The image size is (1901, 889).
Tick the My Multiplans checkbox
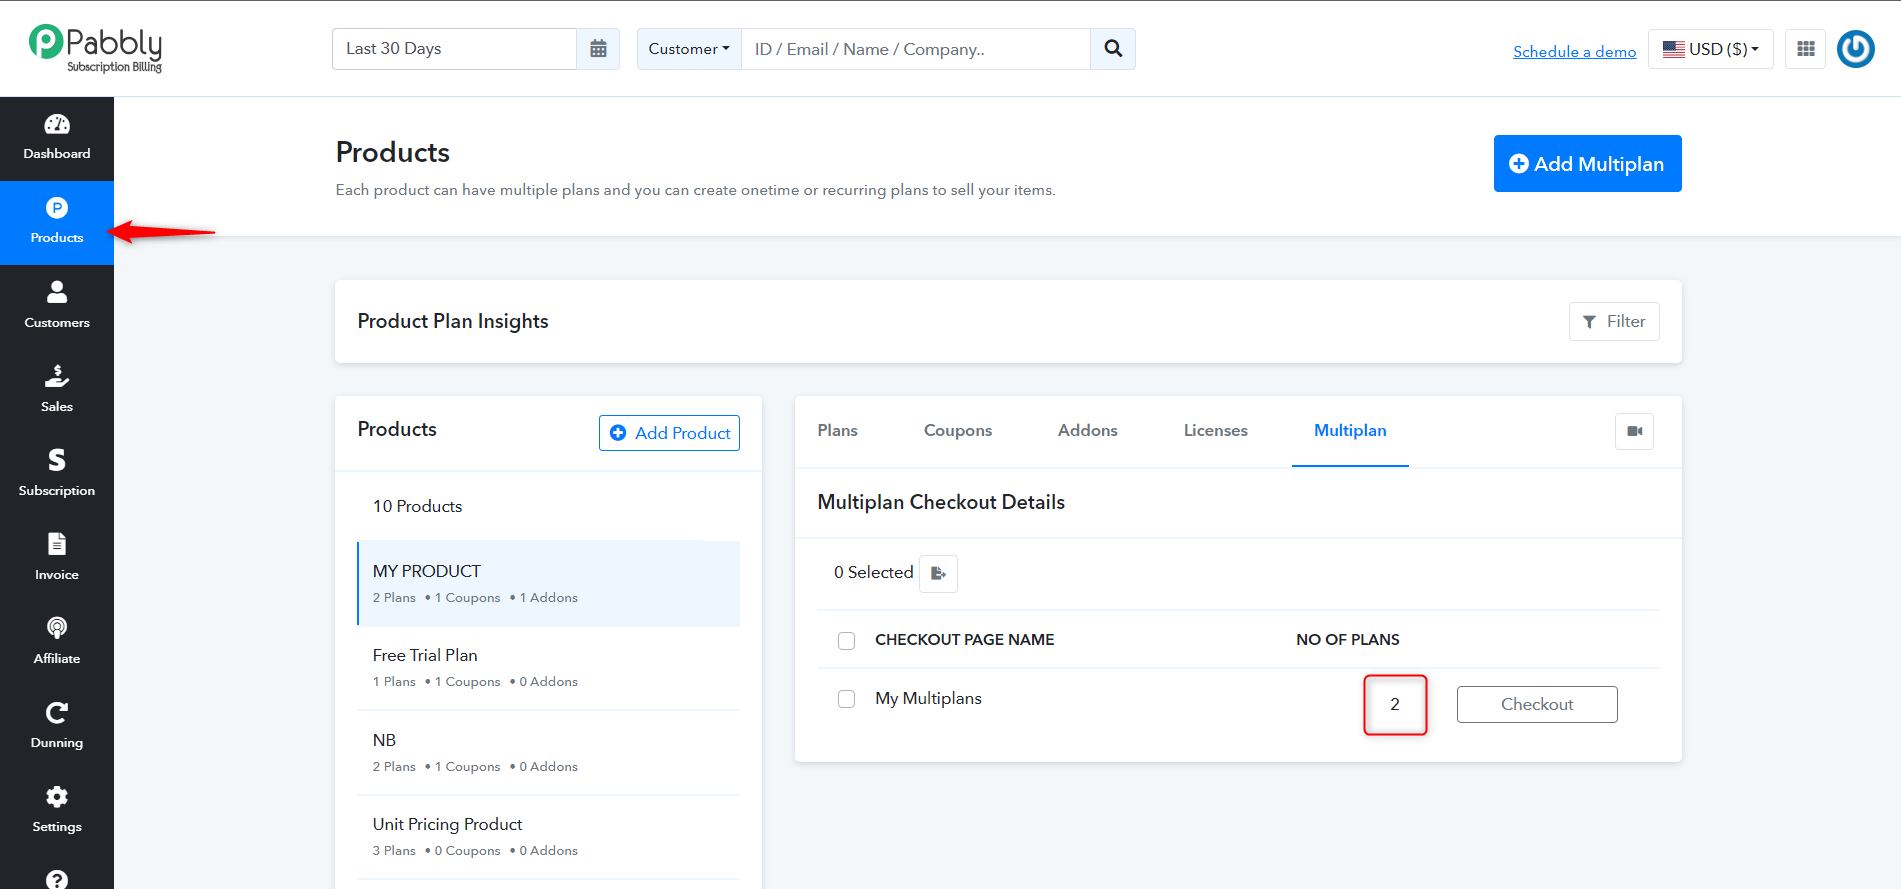[x=846, y=699]
